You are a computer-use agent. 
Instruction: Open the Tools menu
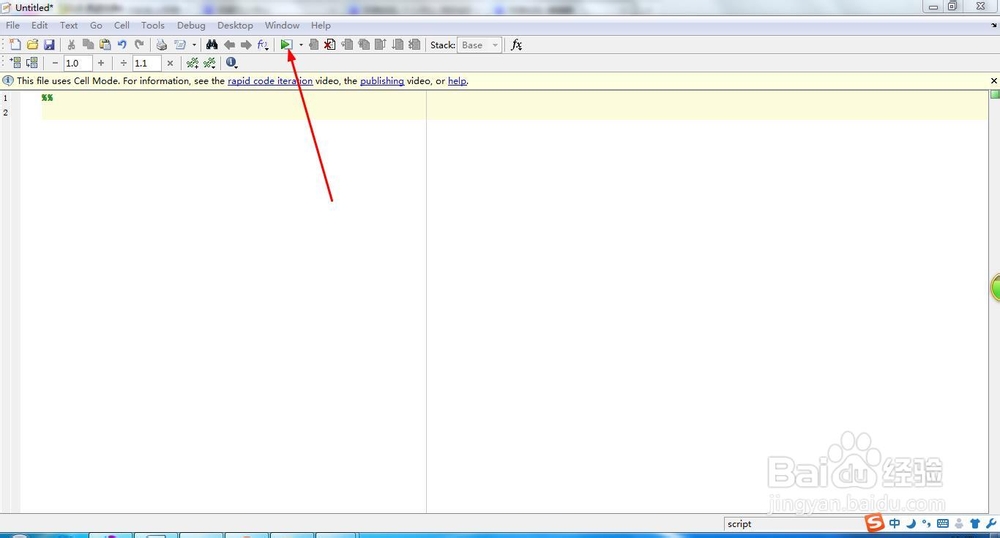tap(153, 25)
